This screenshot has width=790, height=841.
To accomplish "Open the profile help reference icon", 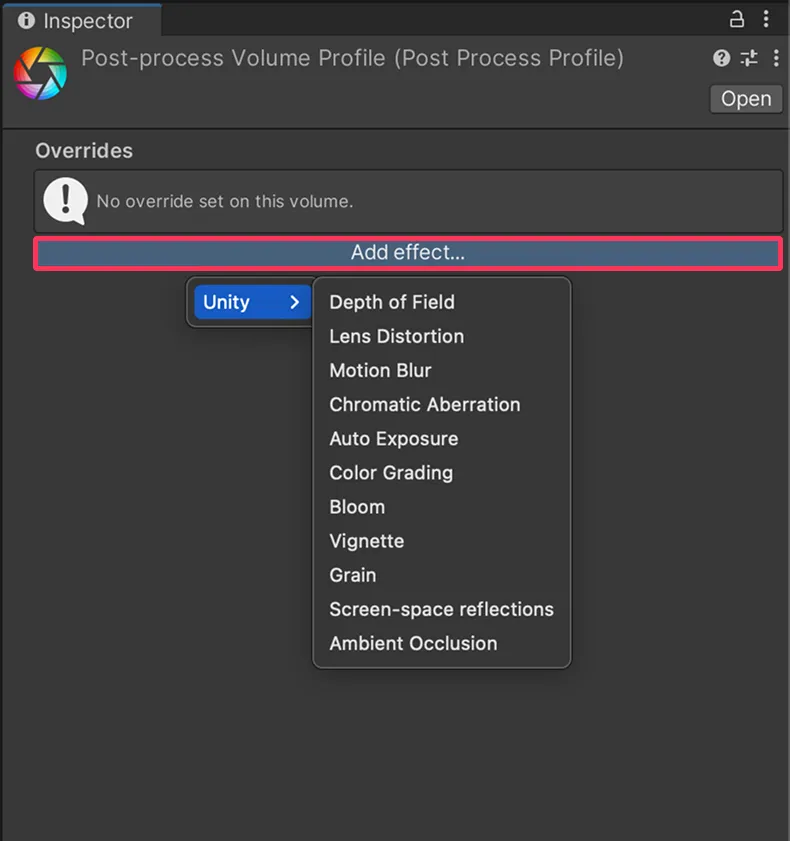I will pos(721,58).
